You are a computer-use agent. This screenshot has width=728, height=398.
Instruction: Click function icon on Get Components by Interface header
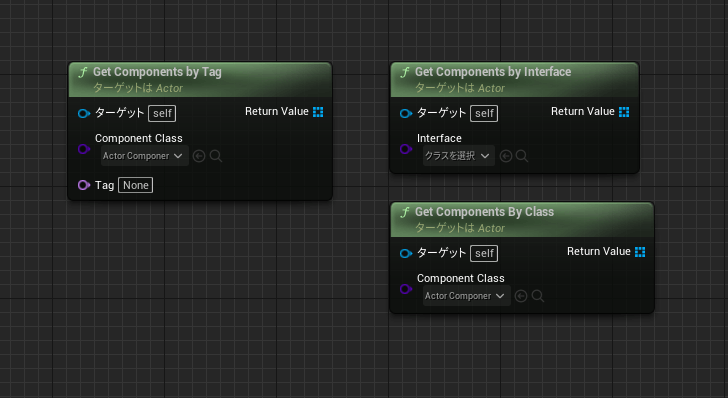coord(404,72)
